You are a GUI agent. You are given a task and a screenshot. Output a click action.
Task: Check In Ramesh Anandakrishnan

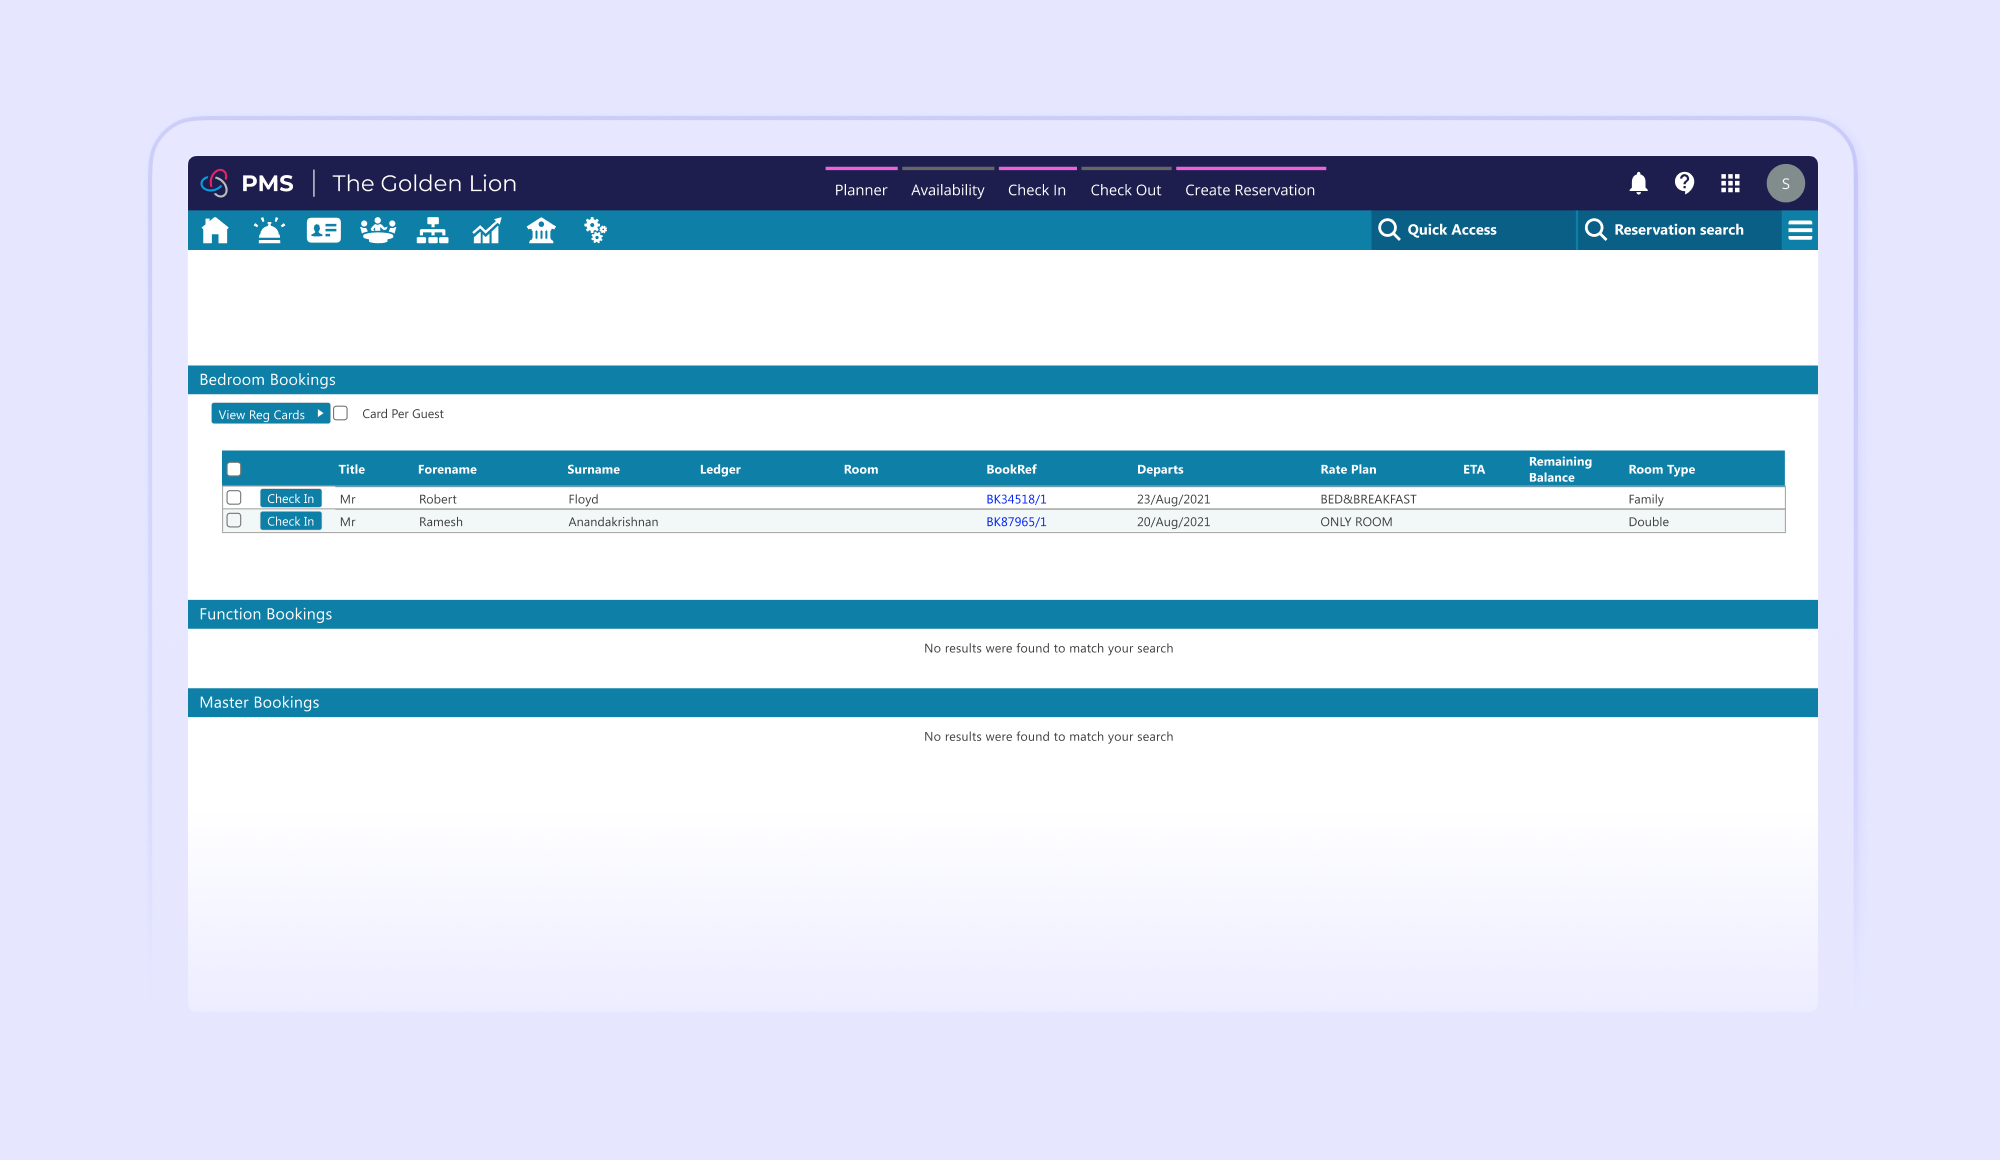pyautogui.click(x=290, y=521)
